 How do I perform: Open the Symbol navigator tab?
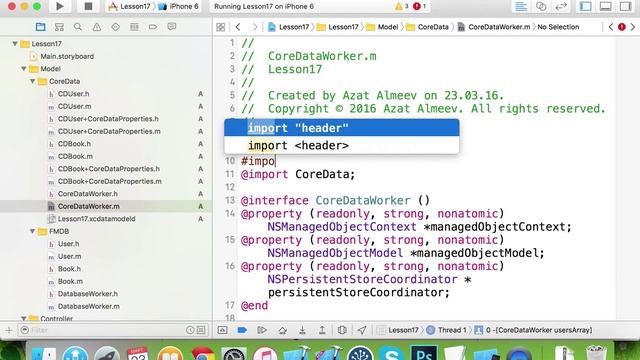pyautogui.click(x=59, y=27)
